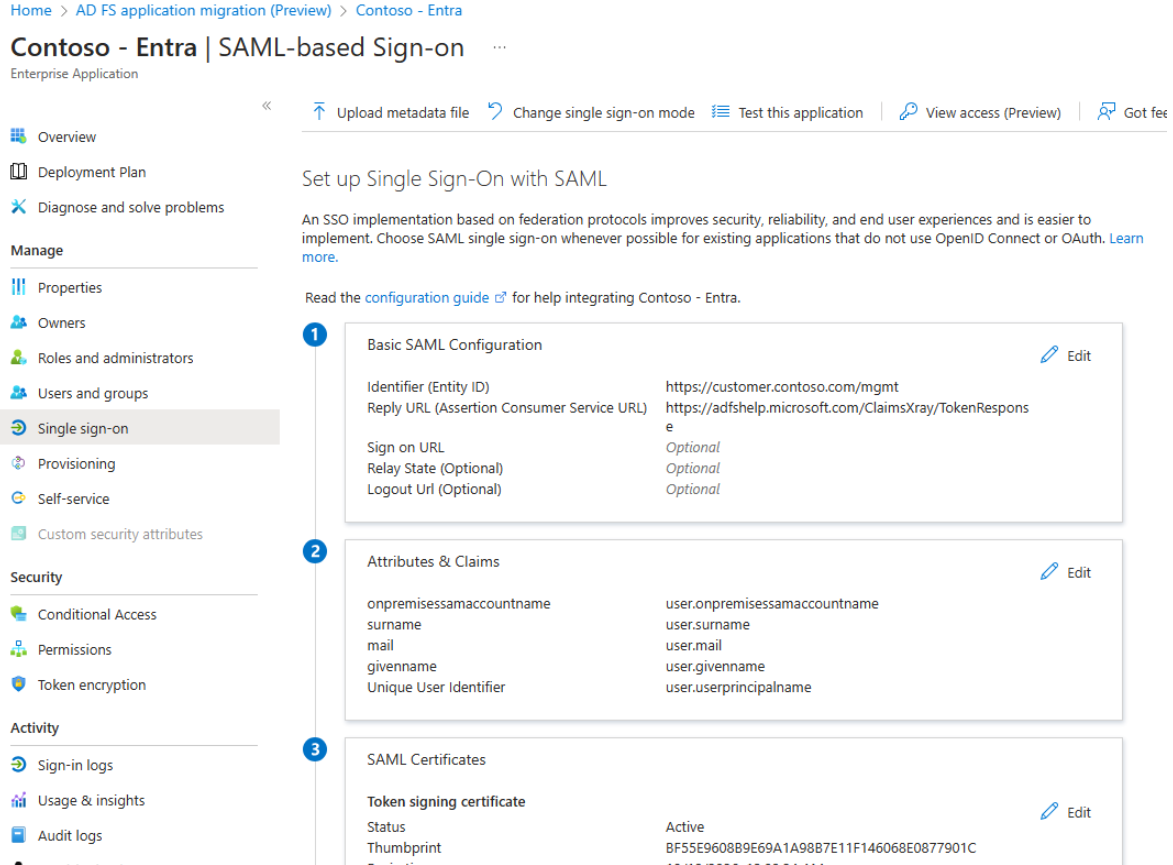Image resolution: width=1173 pixels, height=865 pixels.
Task: Click user.surname claim value
Action: 708,625
